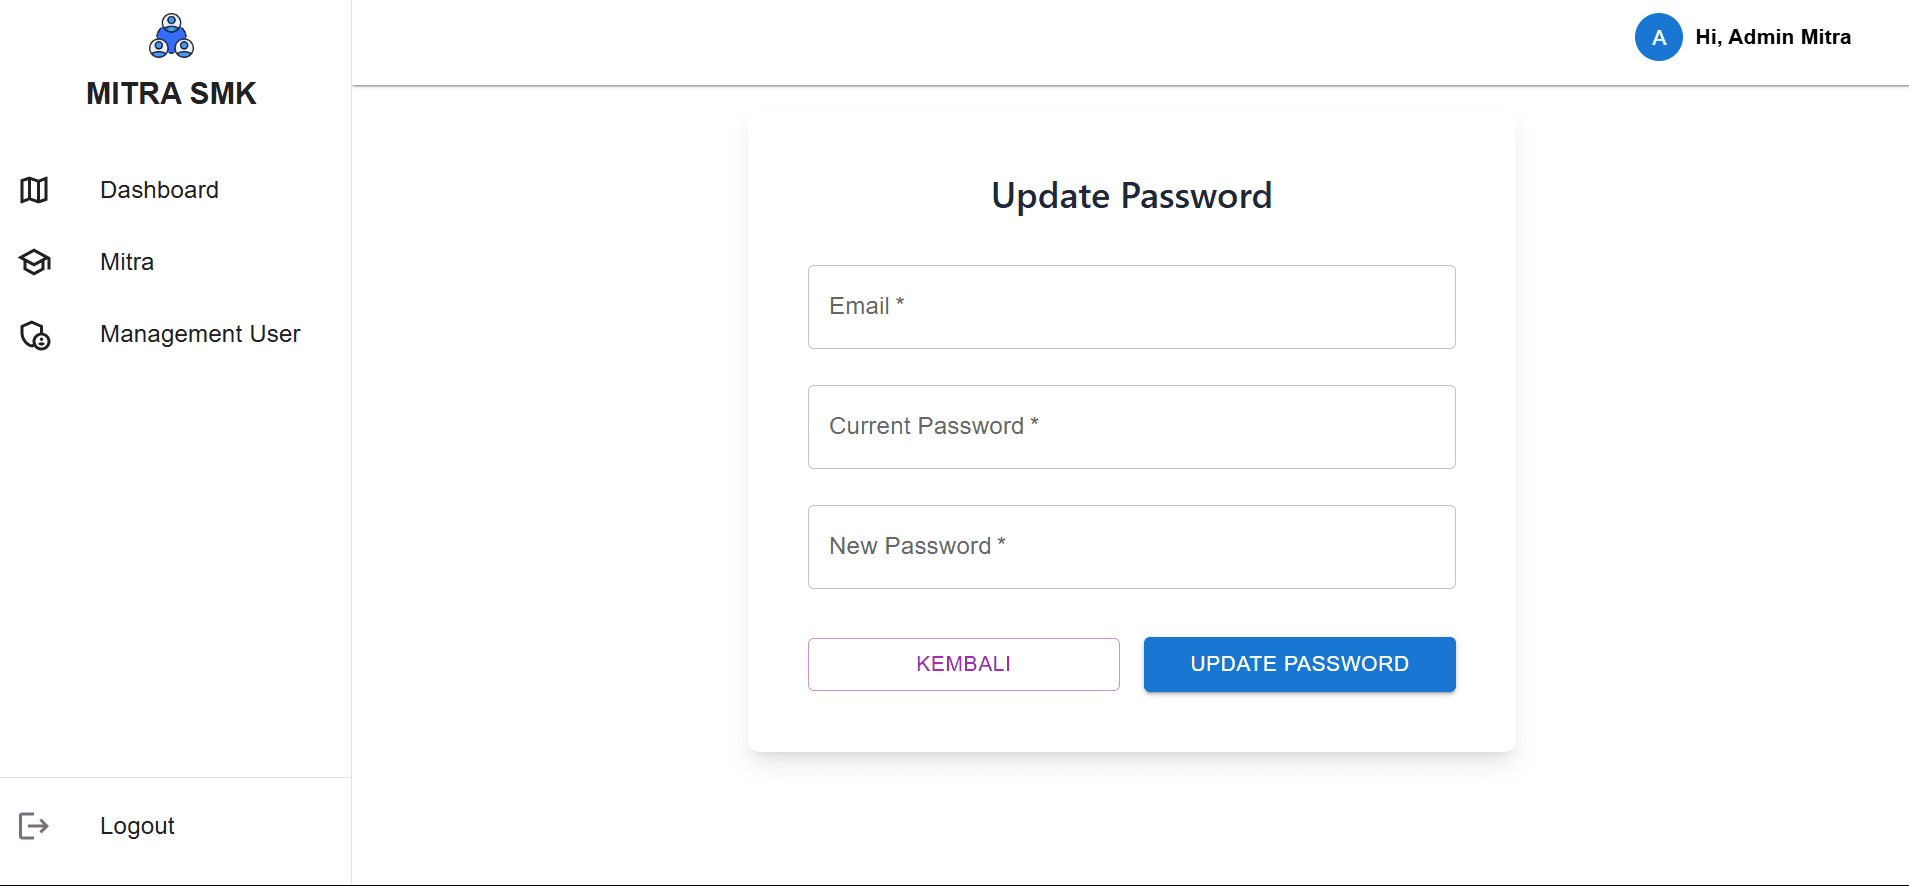Click the MITRA SMK title text

[171, 93]
